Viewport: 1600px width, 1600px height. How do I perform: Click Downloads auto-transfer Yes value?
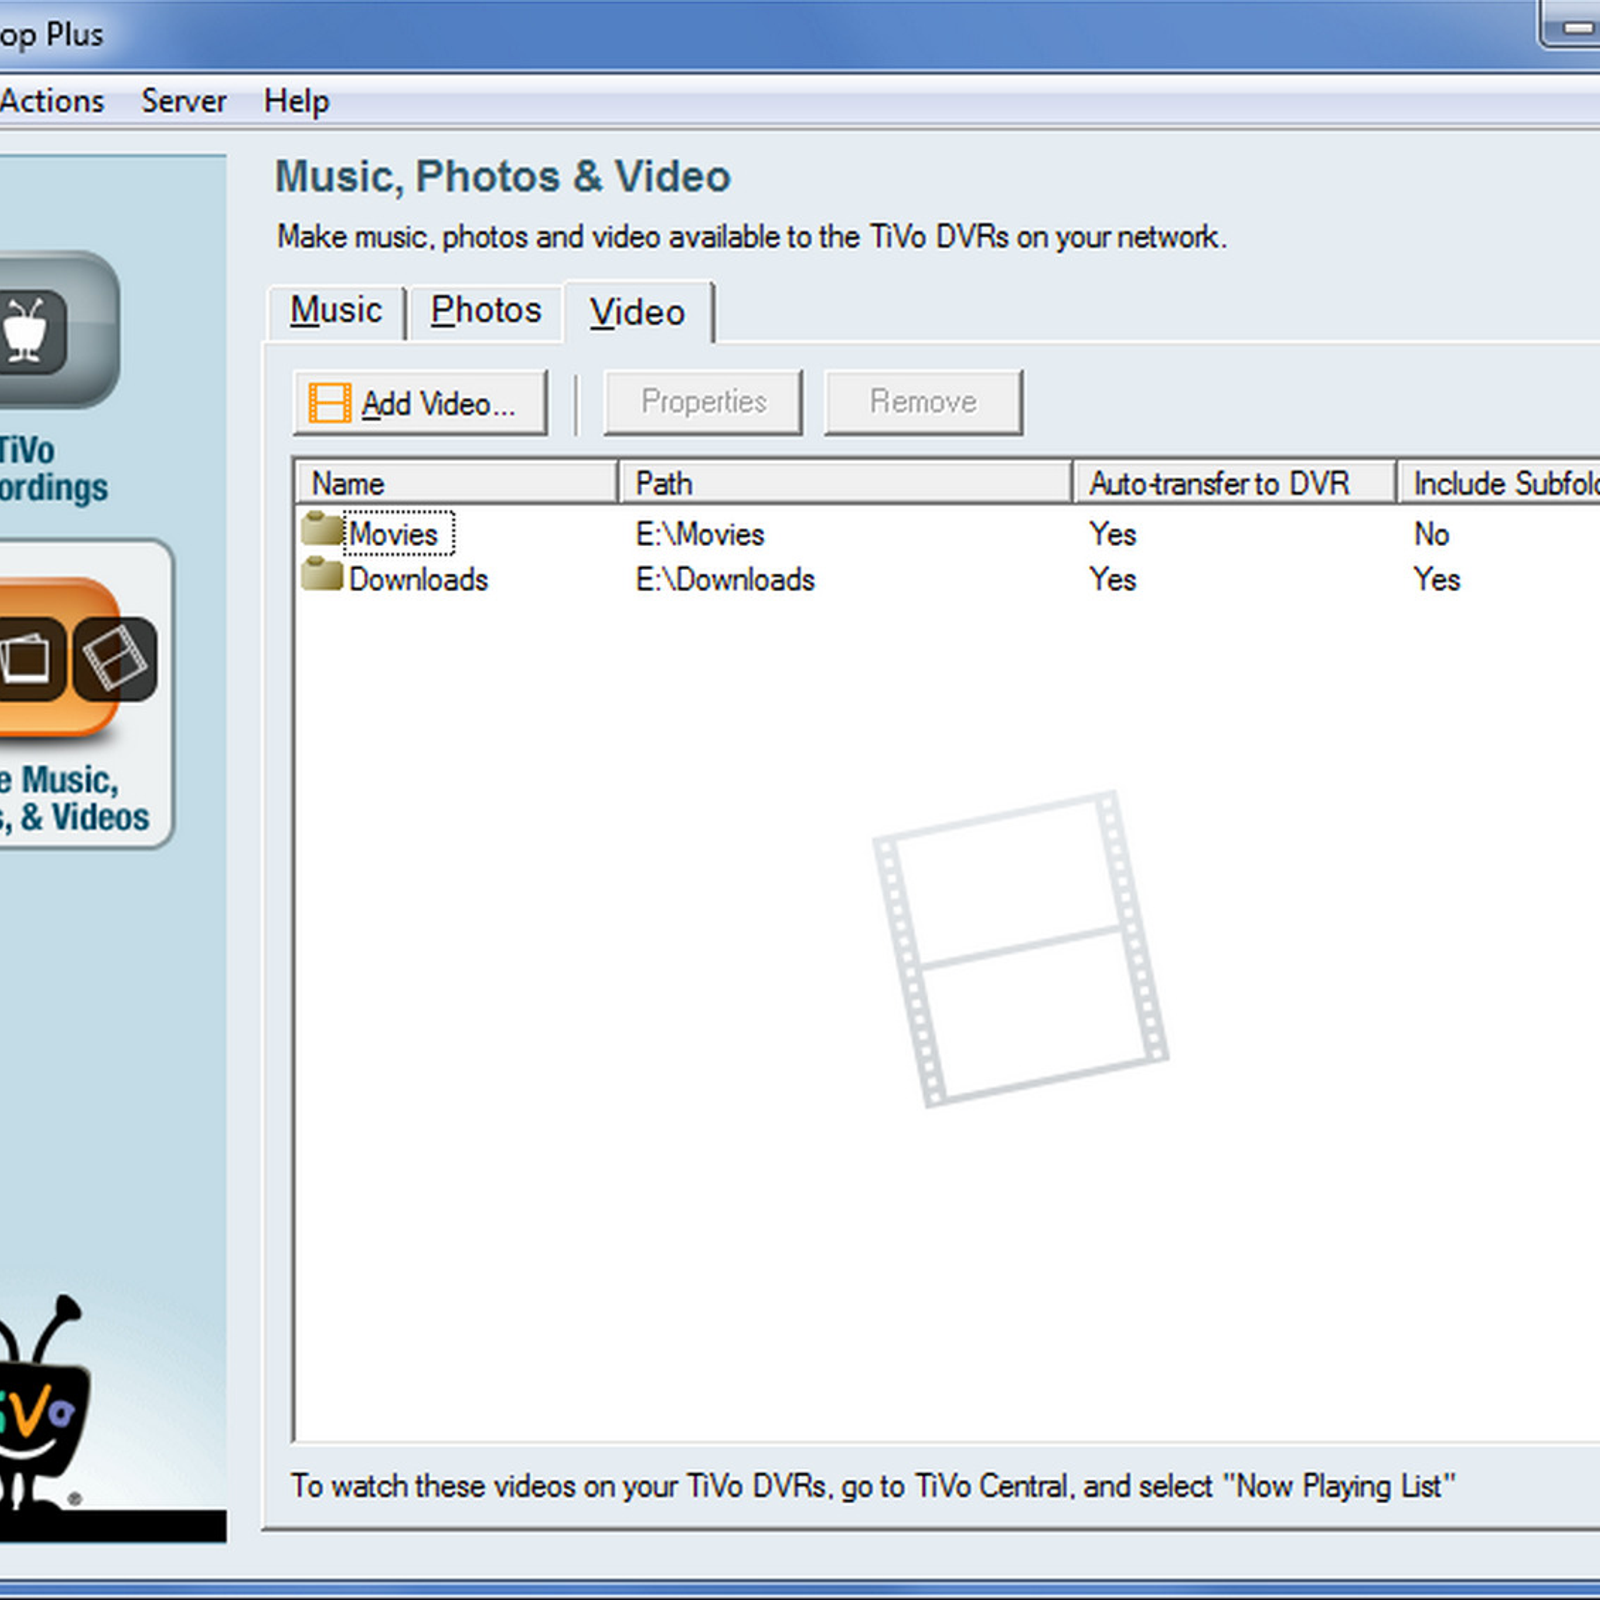click(x=1113, y=579)
